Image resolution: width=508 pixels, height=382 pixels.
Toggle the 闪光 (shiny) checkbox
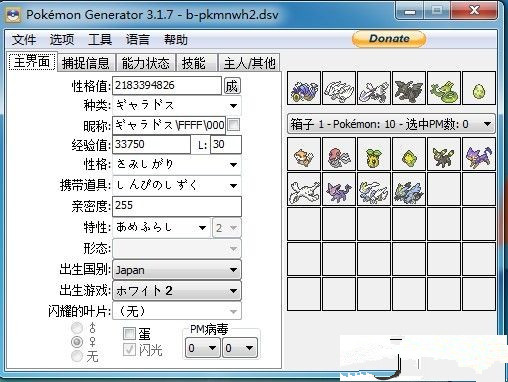coord(129,350)
